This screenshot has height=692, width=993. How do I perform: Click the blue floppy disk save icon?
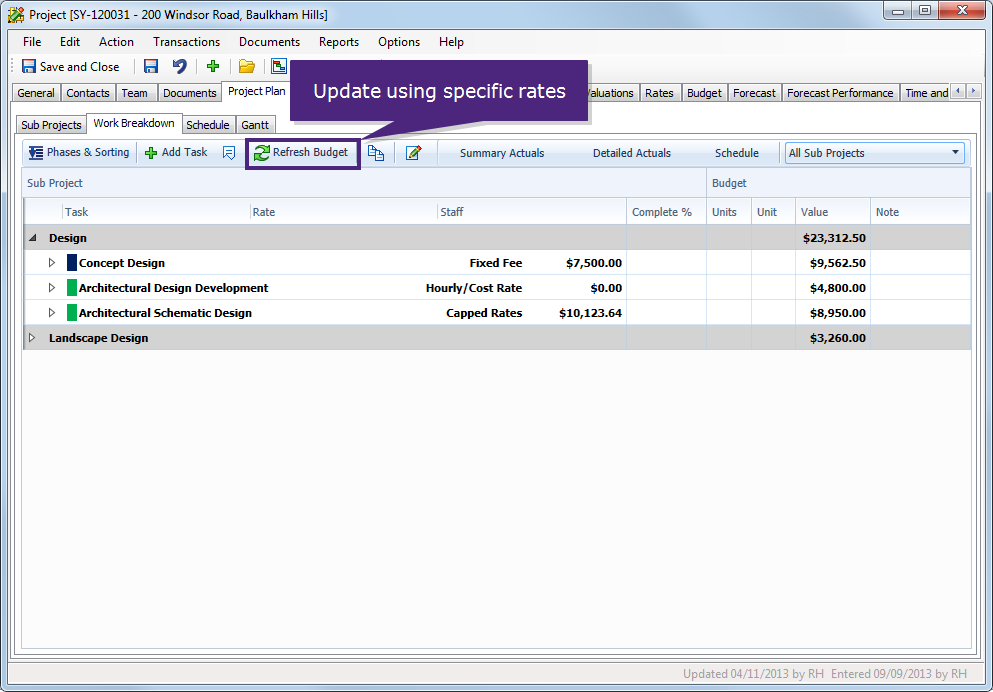click(x=151, y=67)
